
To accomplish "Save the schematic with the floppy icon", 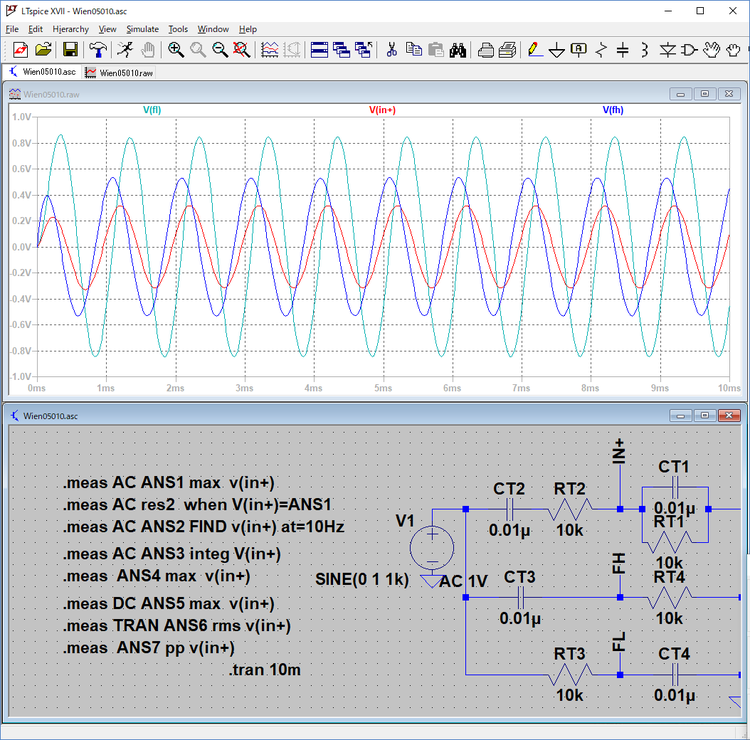I will 70,49.
